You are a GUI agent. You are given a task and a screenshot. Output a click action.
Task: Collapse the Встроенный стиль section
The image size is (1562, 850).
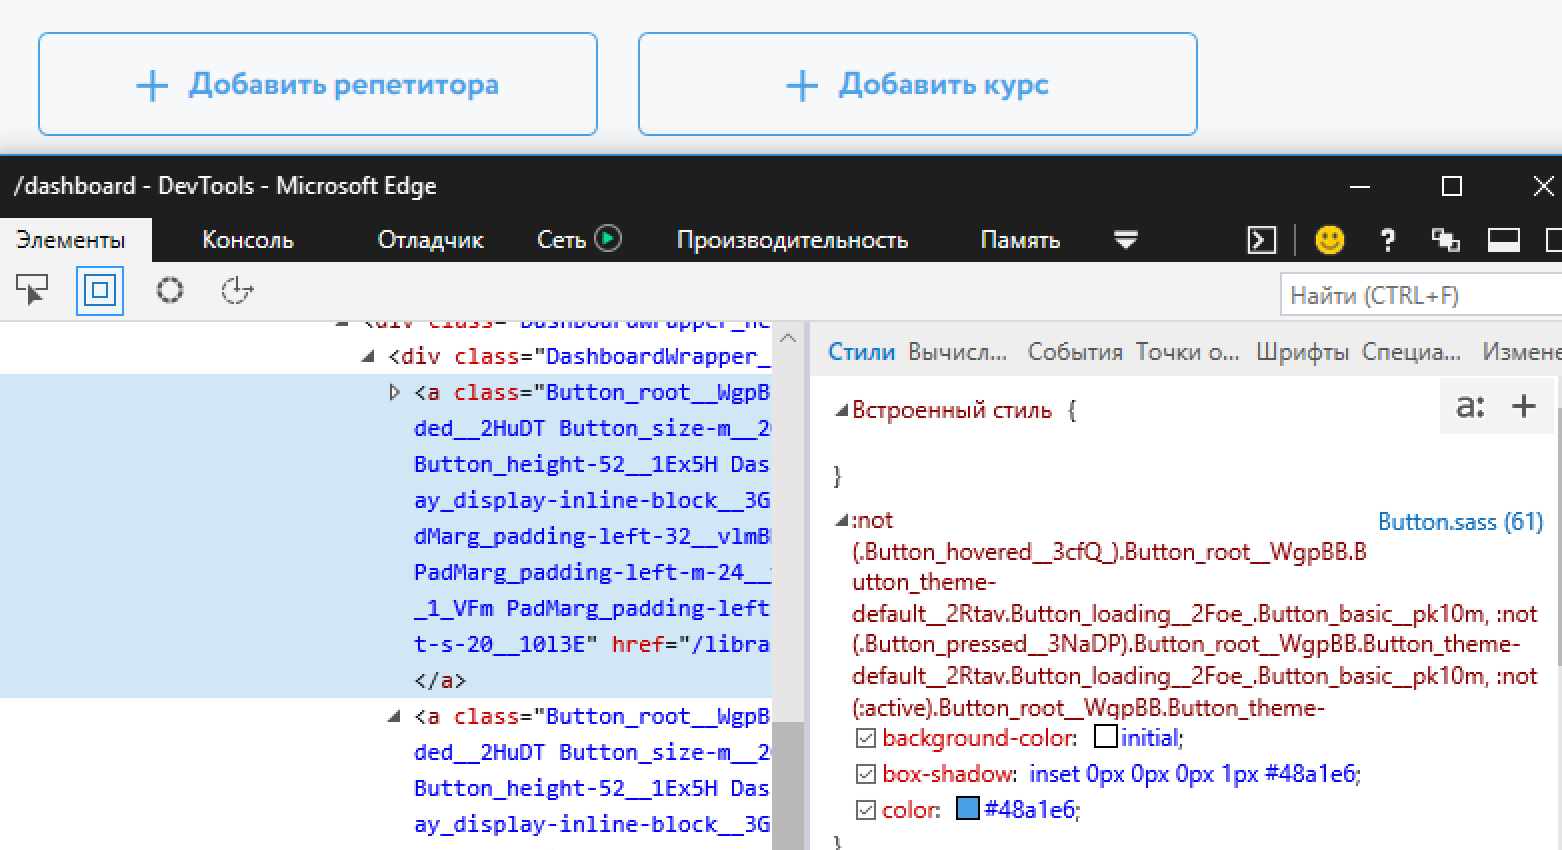click(x=840, y=409)
